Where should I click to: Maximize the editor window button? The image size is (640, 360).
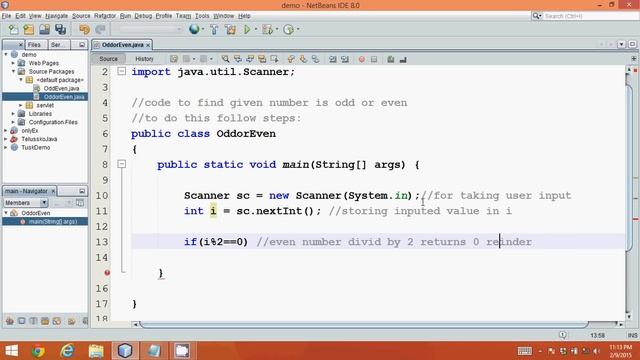(x=632, y=44)
